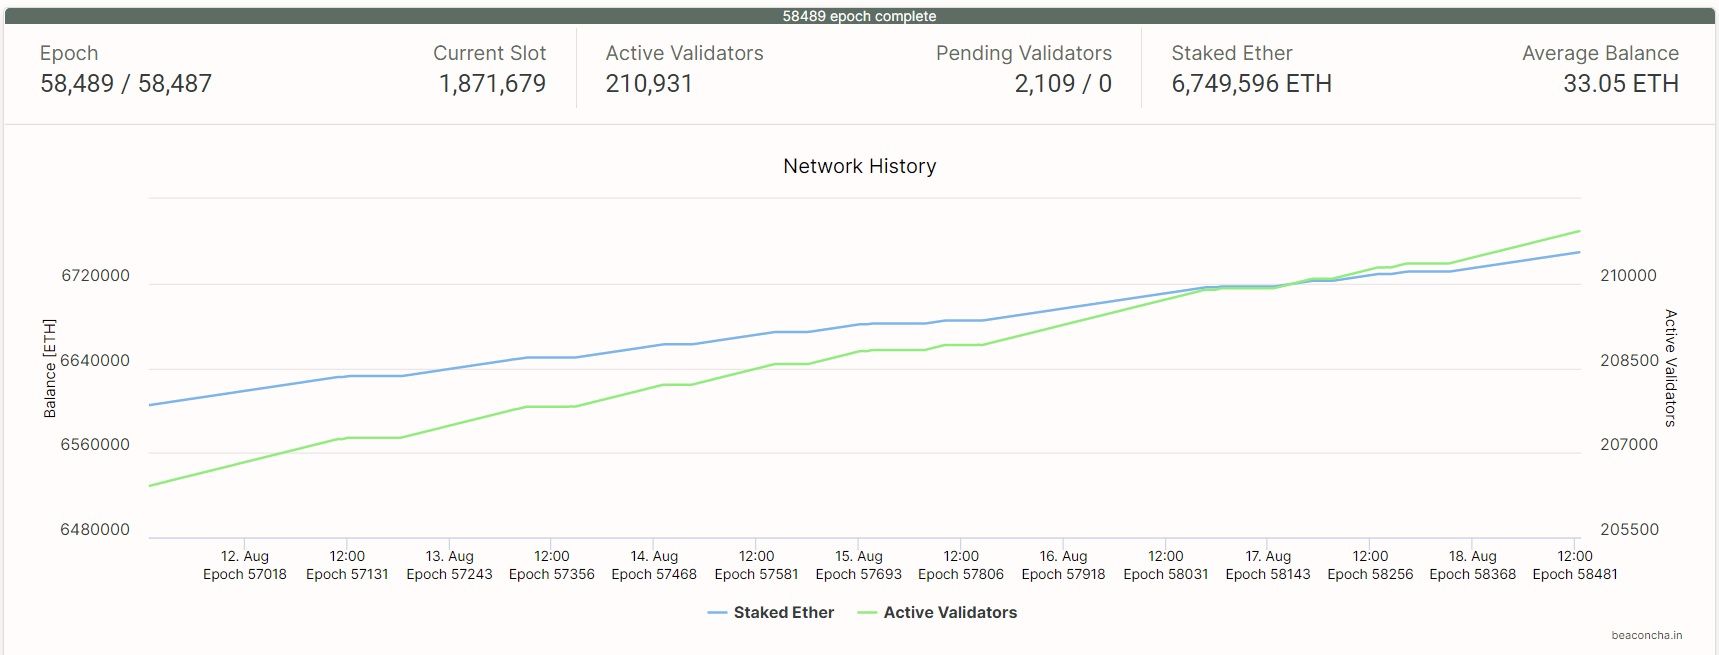Click right axis label 207000
Screen dimensions: 1719x655
pos(1629,445)
